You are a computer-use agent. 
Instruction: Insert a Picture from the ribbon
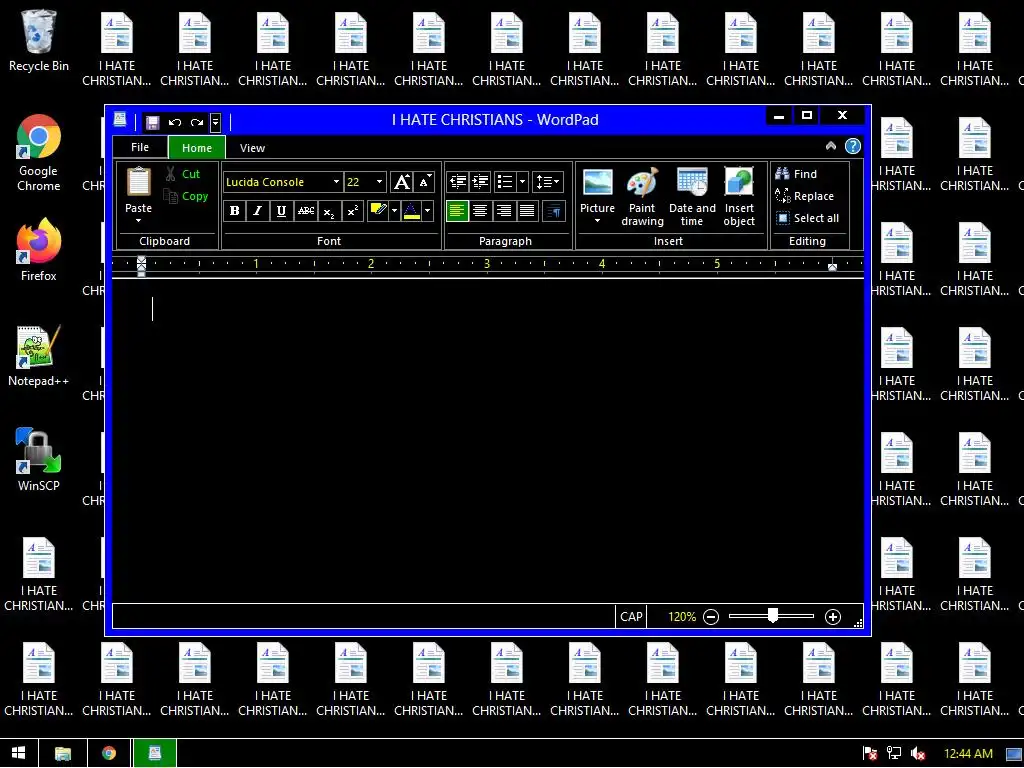point(598,183)
